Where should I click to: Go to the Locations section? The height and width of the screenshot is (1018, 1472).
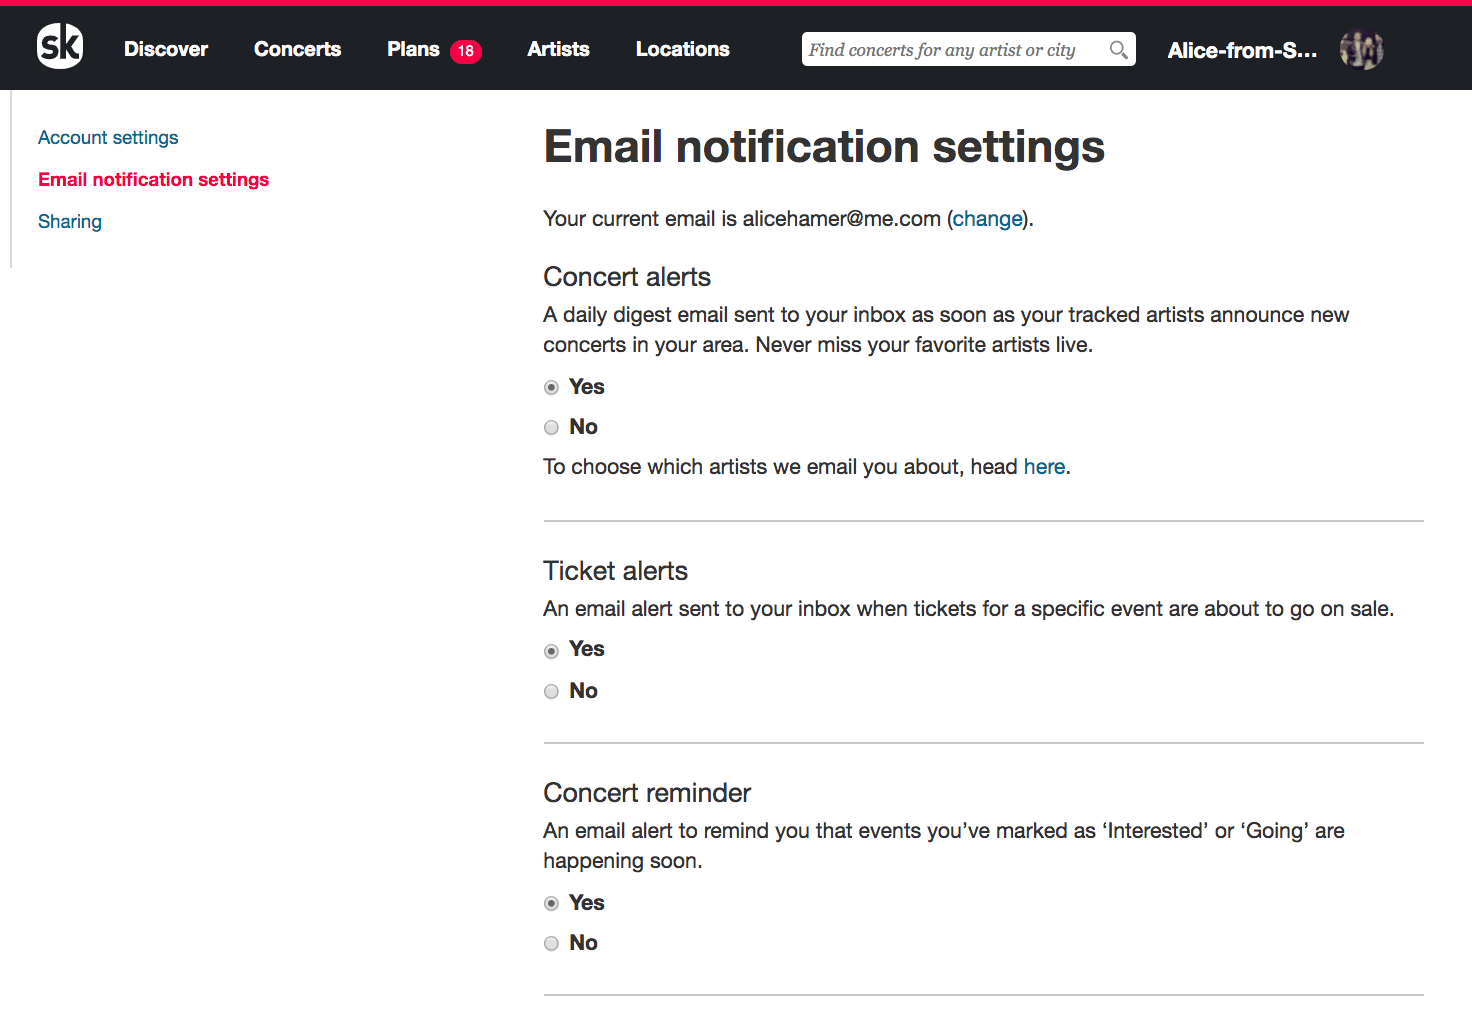pos(682,48)
